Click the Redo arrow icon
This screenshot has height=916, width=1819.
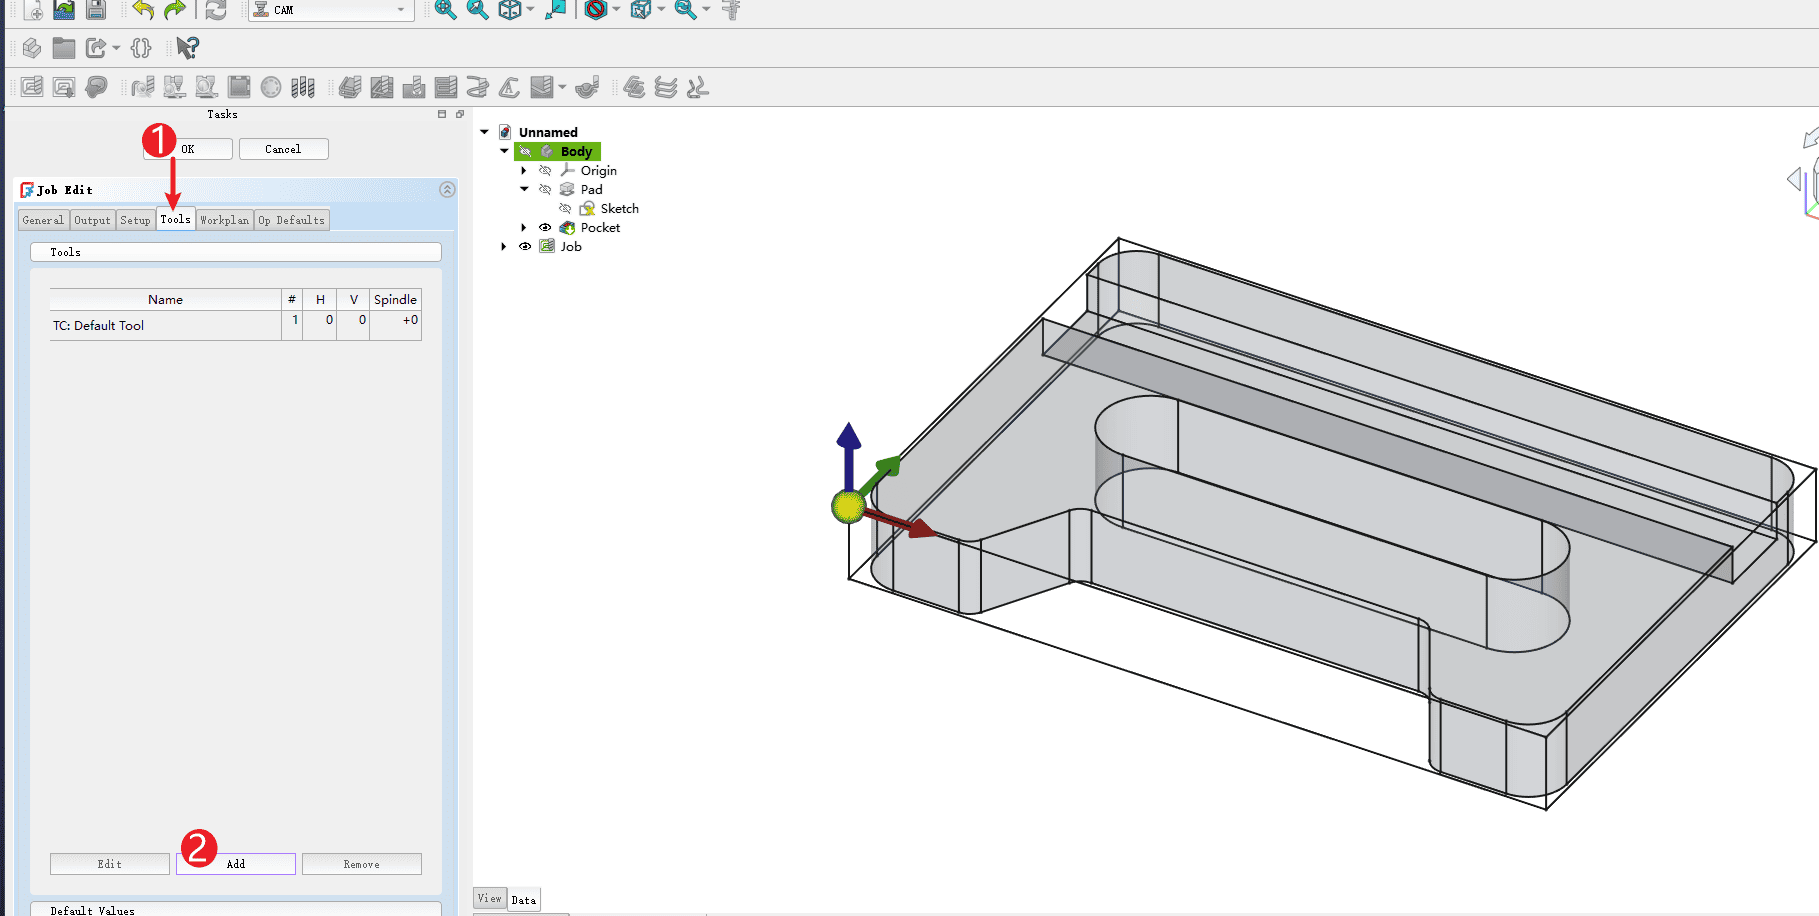[x=175, y=10]
